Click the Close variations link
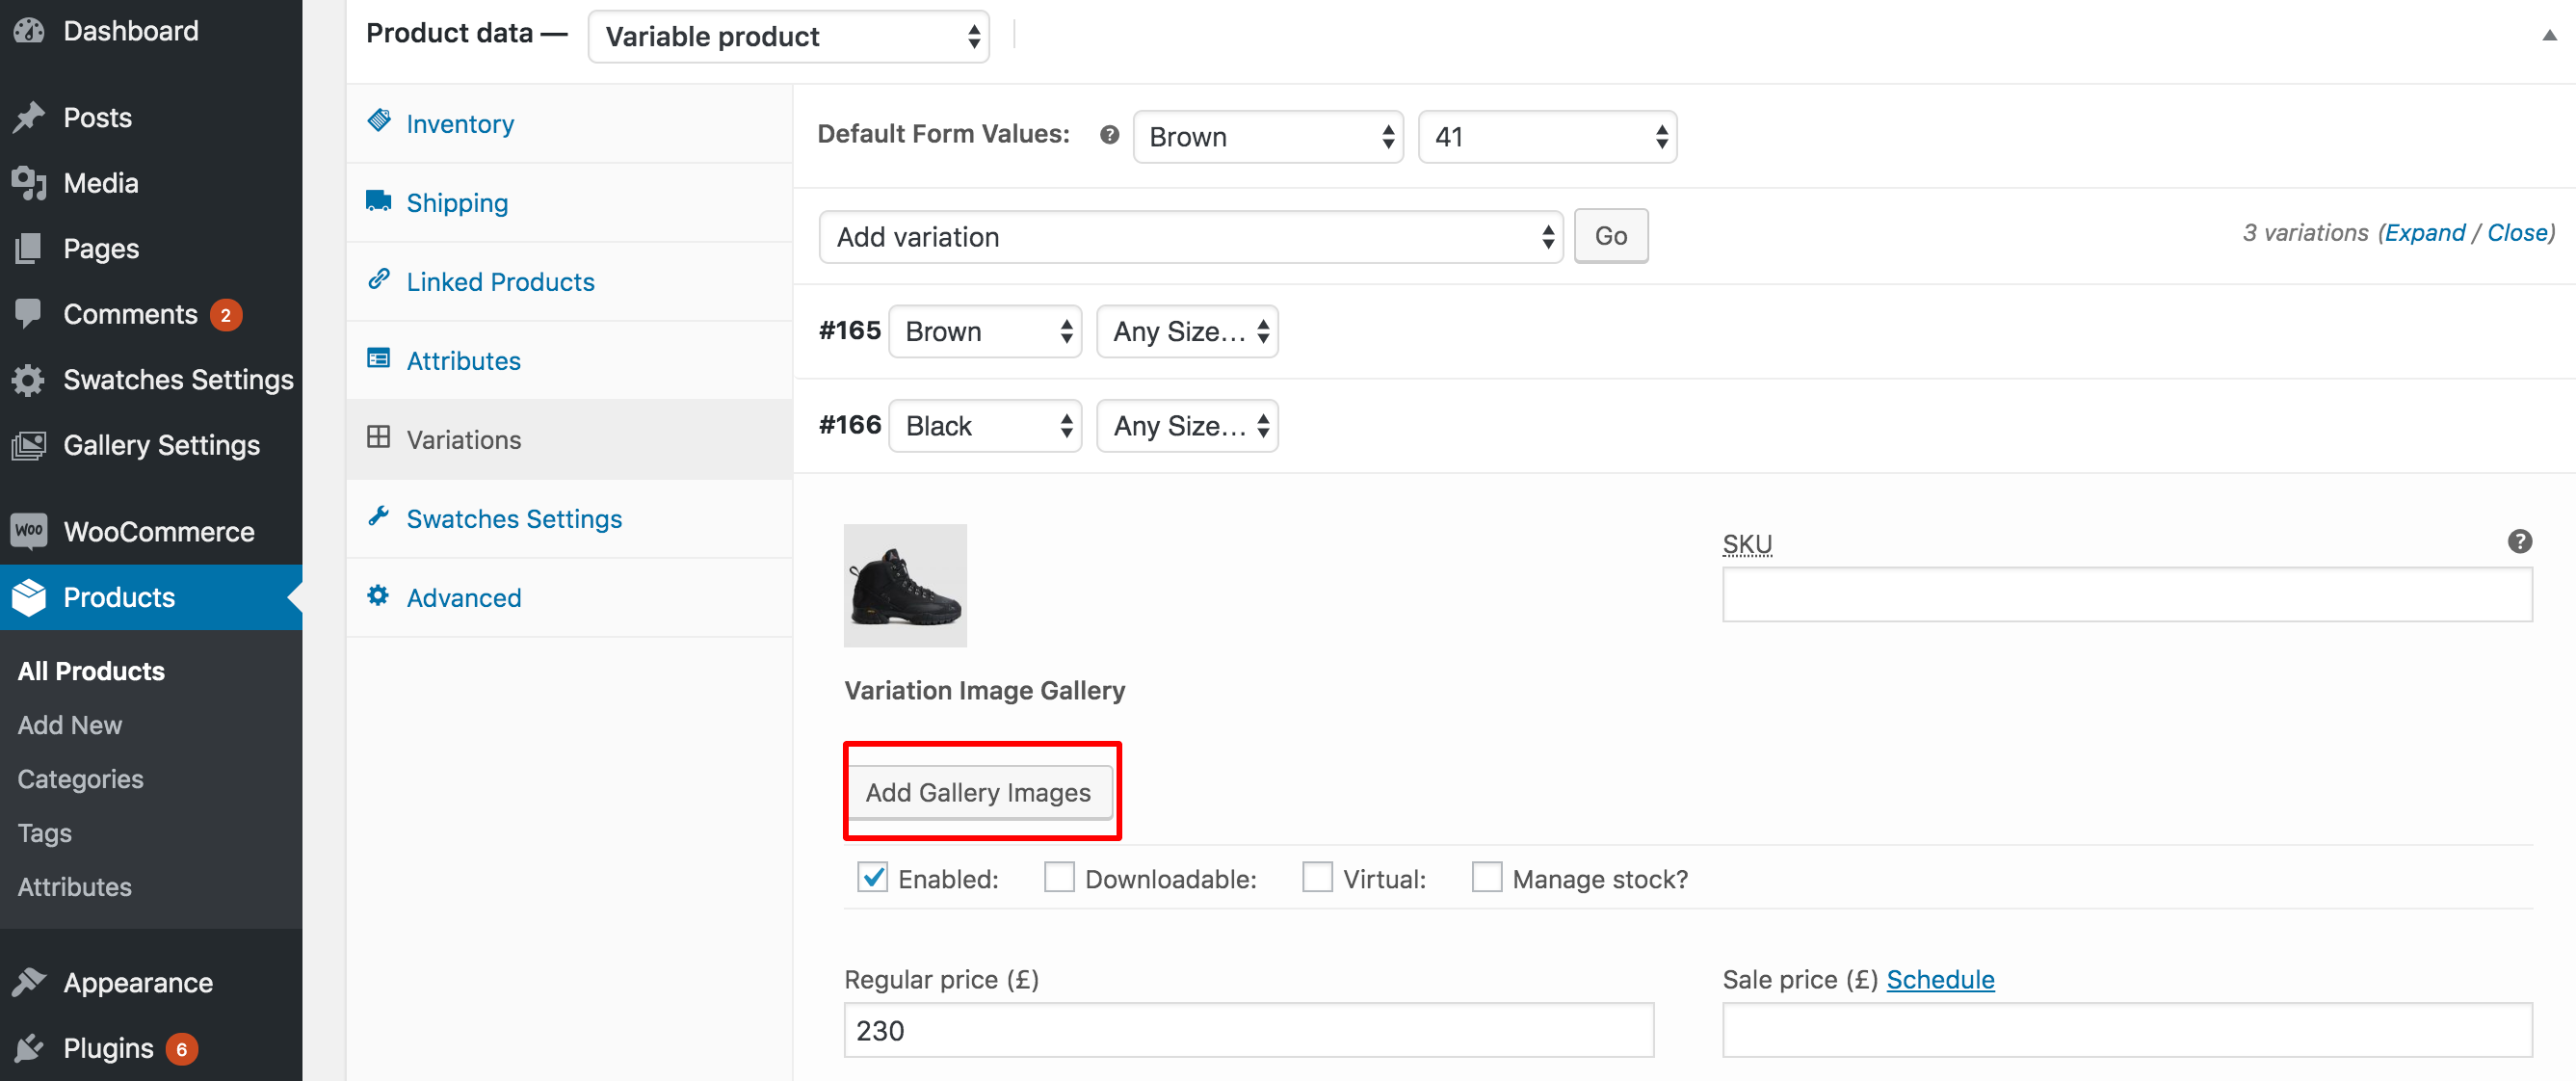The image size is (2576, 1081). (2517, 233)
